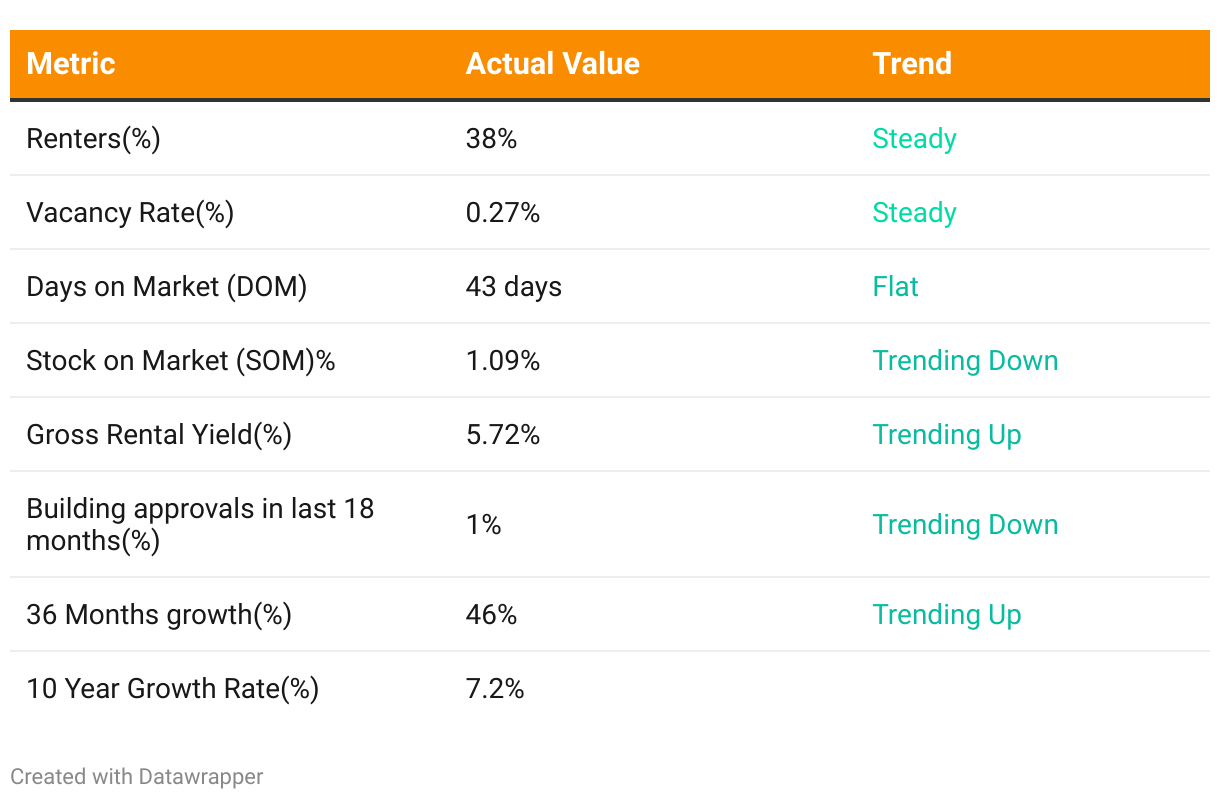1220x800 pixels.
Task: Click the 43 days value
Action: pyautogui.click(x=514, y=287)
